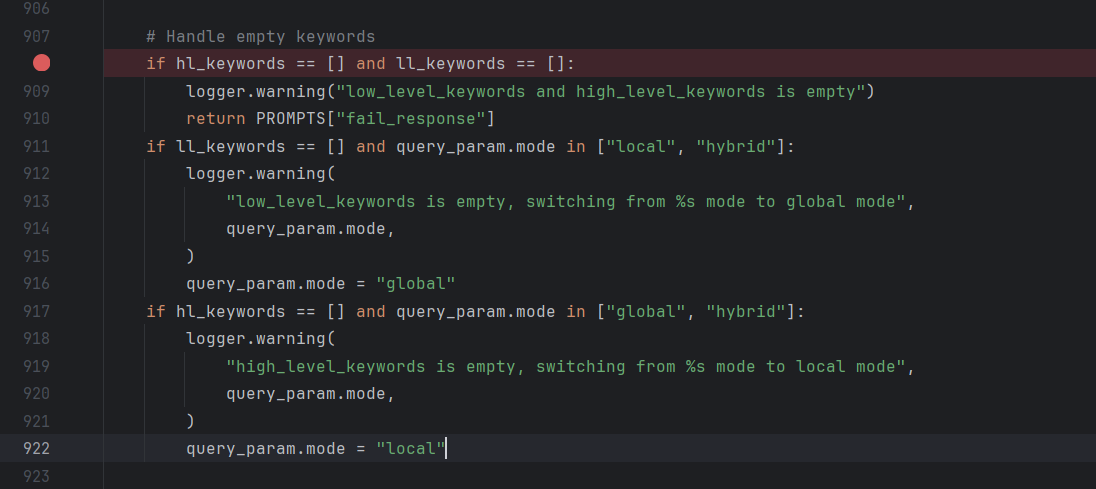This screenshot has width=1096, height=489.
Task: Click the string "low_level_keywords and high_level_keywords is empty"
Action: (601, 92)
